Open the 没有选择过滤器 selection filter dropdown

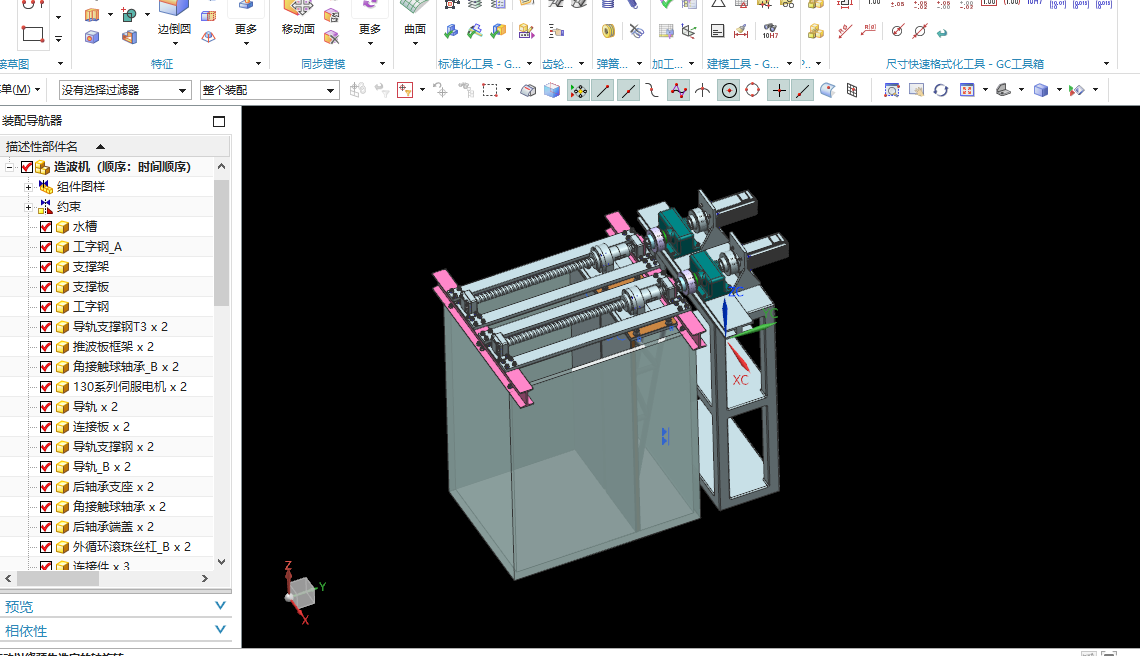pyautogui.click(x=124, y=90)
